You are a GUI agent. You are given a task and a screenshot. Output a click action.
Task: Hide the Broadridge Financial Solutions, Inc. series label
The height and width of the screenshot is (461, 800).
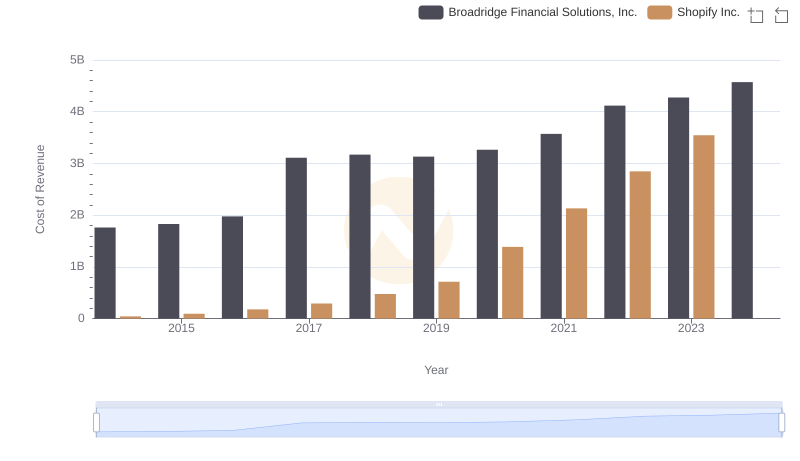click(x=542, y=12)
